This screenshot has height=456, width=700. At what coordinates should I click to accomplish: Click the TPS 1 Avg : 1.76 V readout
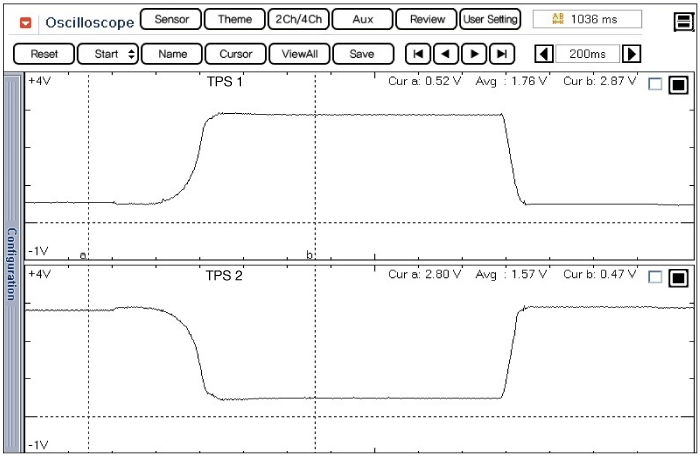pyautogui.click(x=511, y=81)
